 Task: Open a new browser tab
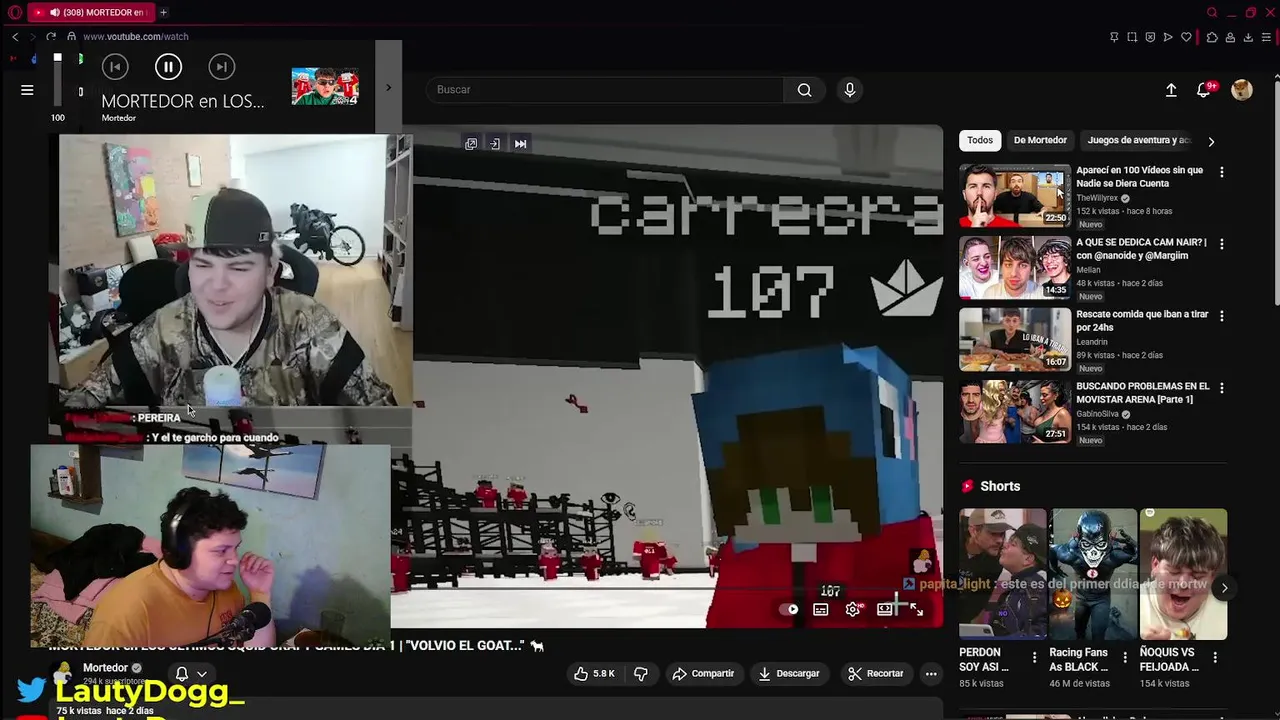coord(163,12)
